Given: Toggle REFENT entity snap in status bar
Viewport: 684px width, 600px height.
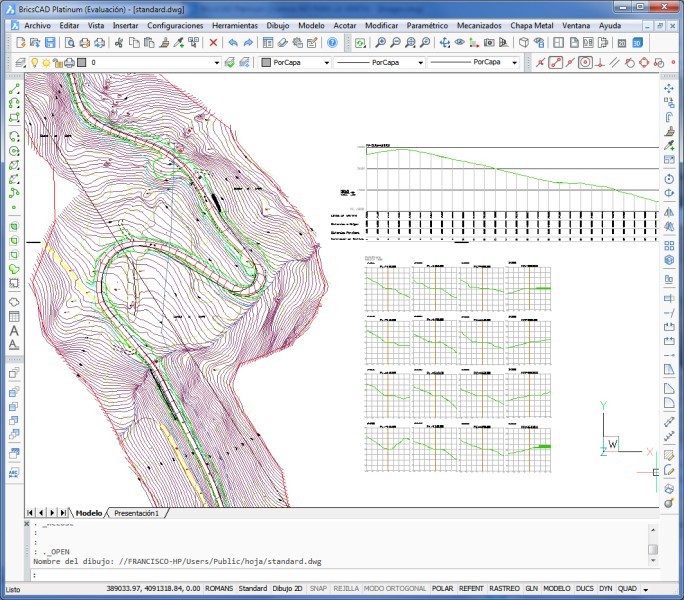Looking at the screenshot, I should click(x=472, y=589).
